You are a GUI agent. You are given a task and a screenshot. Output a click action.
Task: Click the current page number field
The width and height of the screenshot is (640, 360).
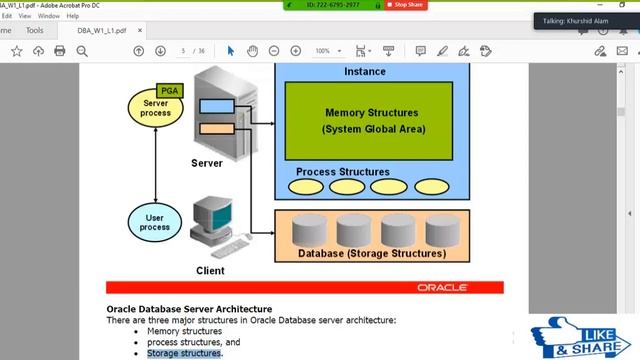(x=183, y=51)
